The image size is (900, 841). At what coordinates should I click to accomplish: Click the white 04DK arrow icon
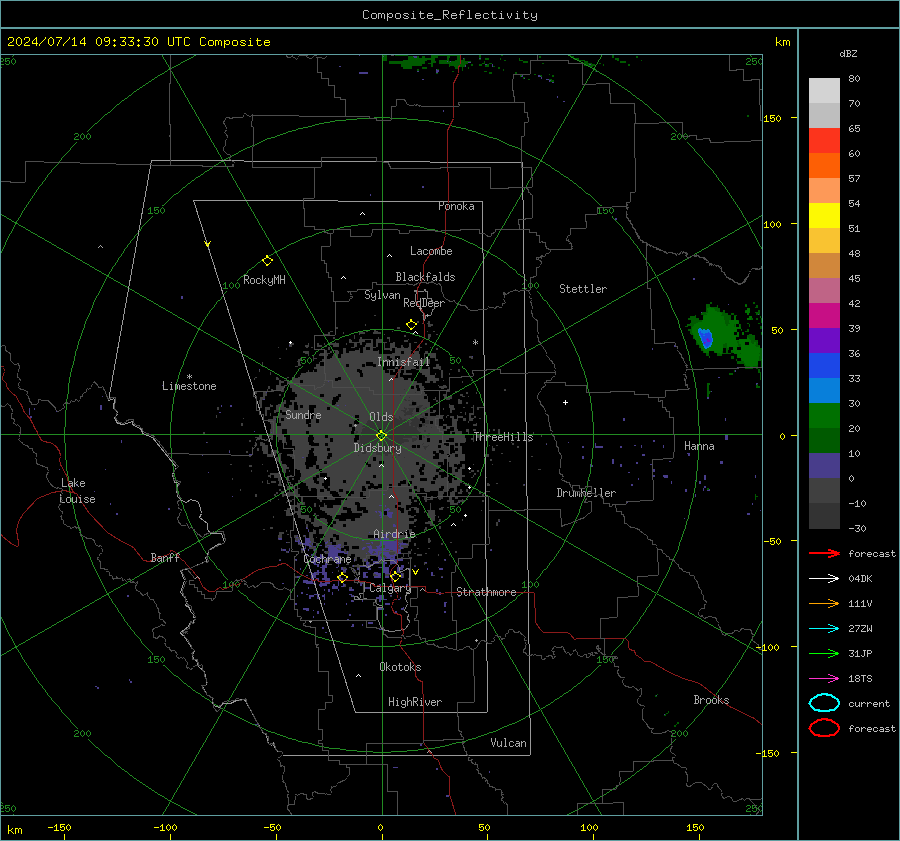[824, 578]
